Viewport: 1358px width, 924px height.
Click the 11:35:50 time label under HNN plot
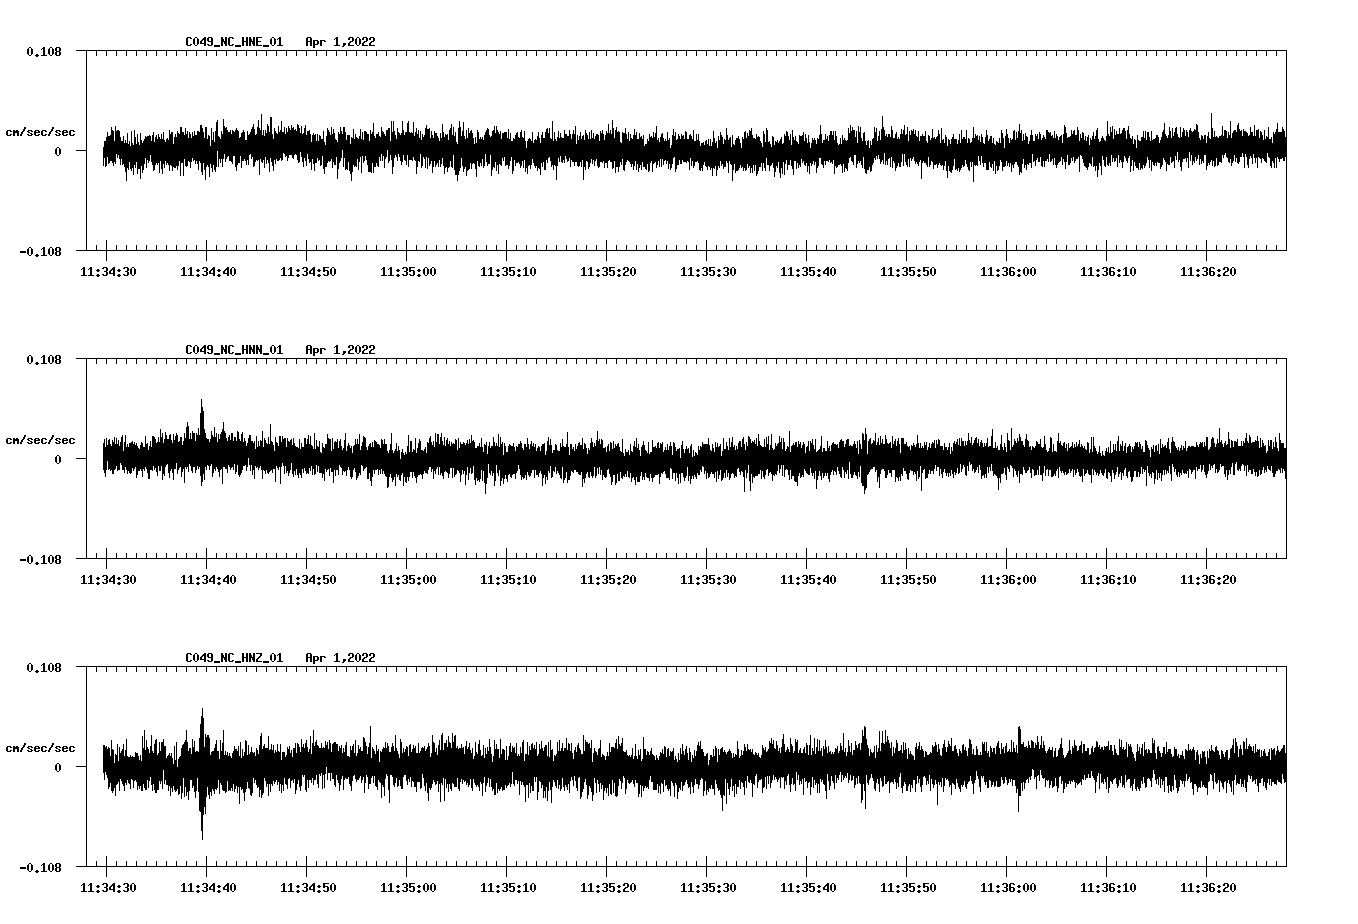pyautogui.click(x=908, y=580)
